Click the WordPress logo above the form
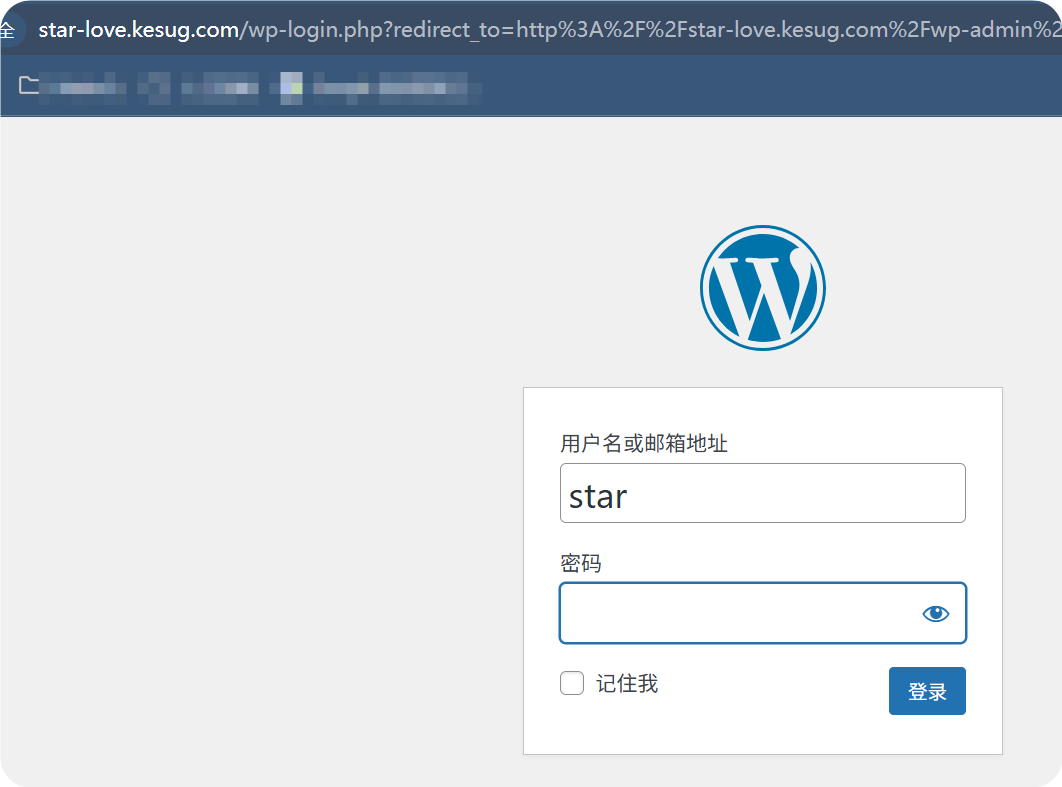This screenshot has width=1062, height=787. point(762,287)
